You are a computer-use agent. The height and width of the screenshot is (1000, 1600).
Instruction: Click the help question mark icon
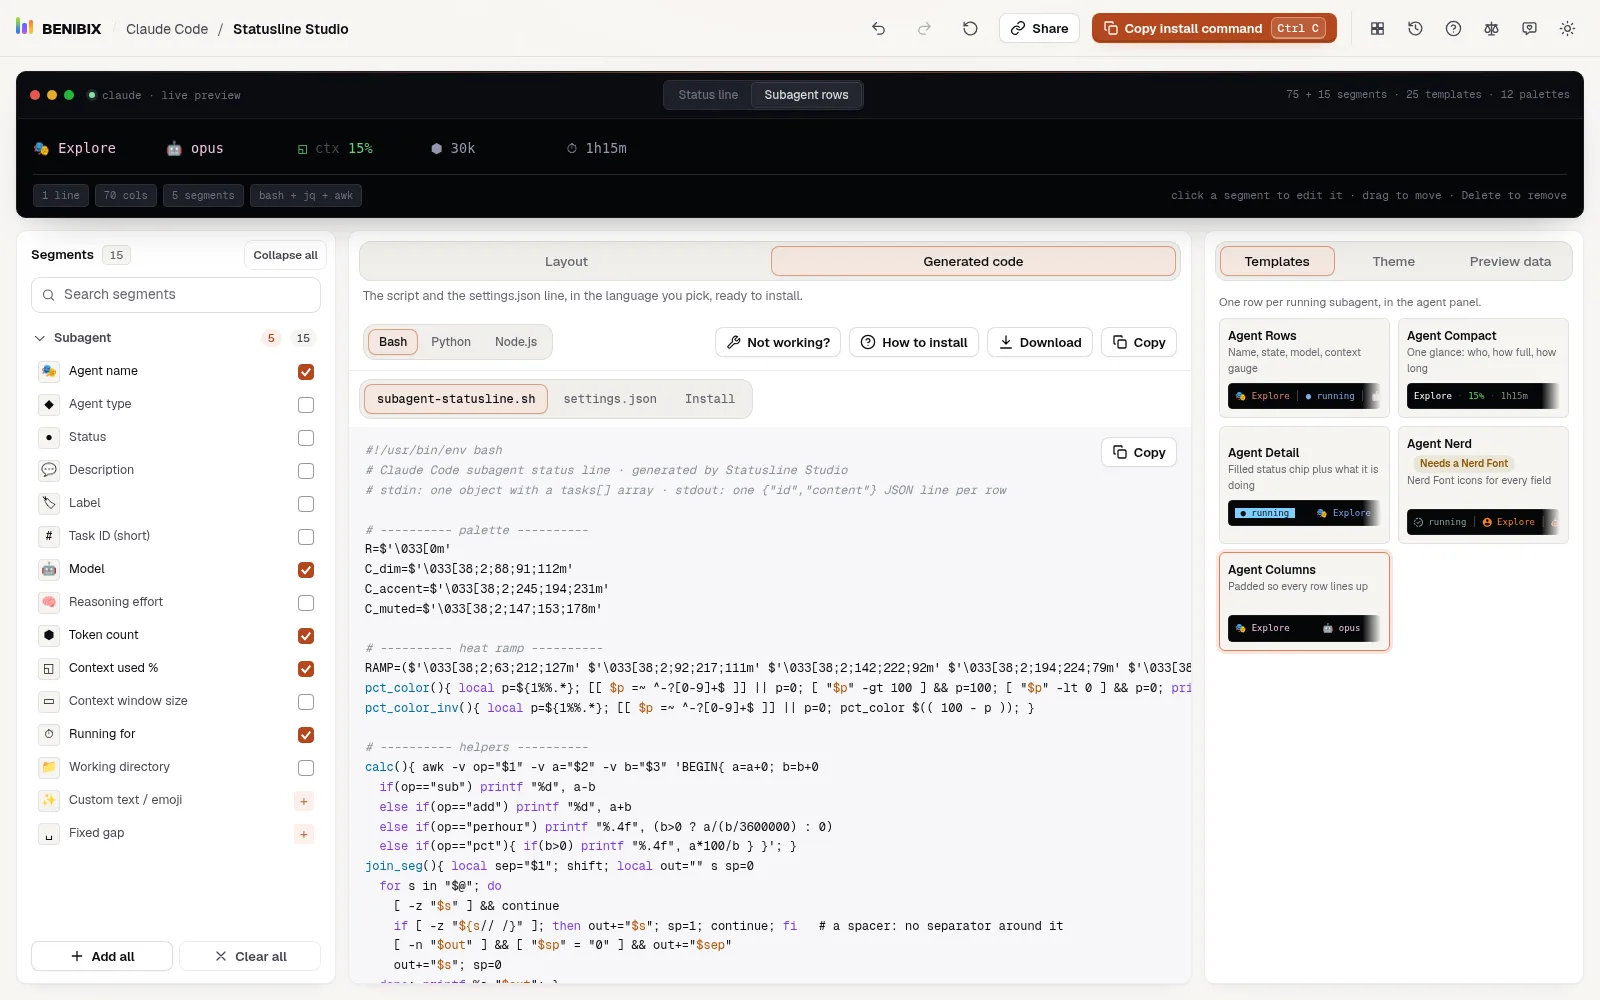pyautogui.click(x=1453, y=29)
